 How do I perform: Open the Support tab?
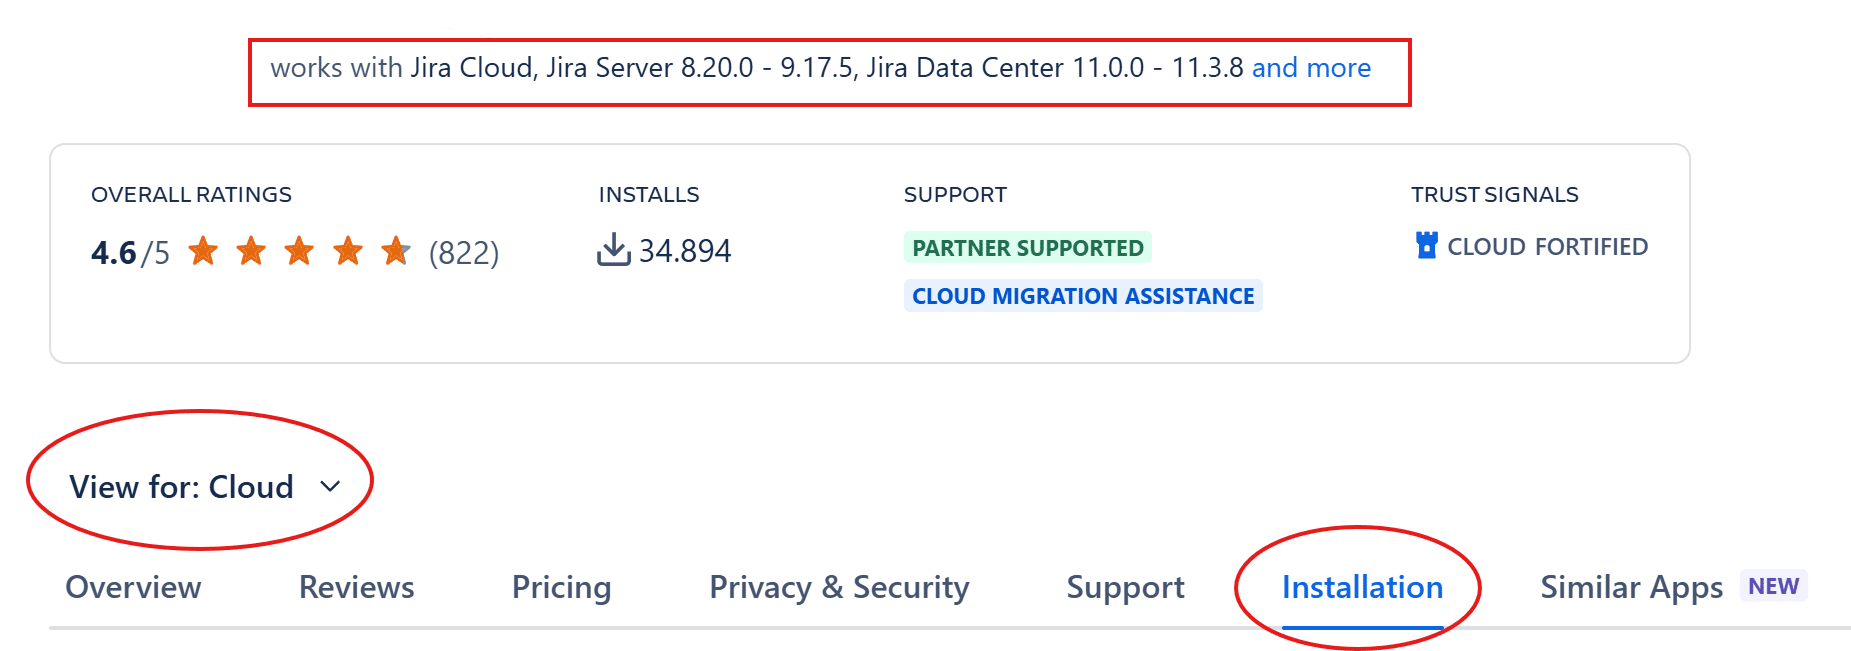click(x=1125, y=587)
